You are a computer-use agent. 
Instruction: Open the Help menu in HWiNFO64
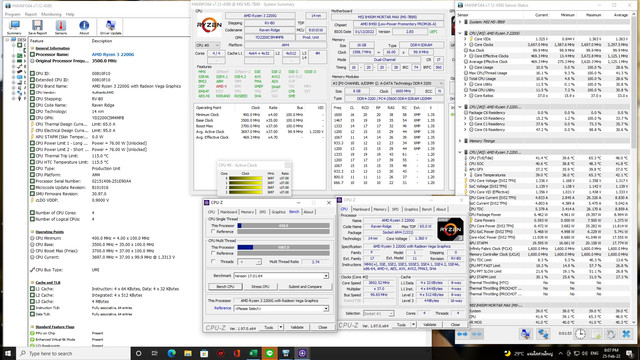point(70,14)
